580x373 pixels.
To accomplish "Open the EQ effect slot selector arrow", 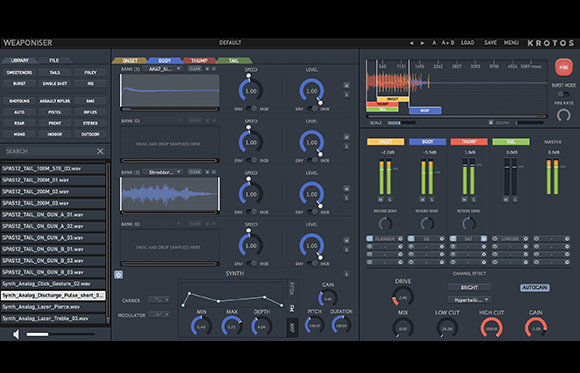I will pyautogui.click(x=442, y=239).
